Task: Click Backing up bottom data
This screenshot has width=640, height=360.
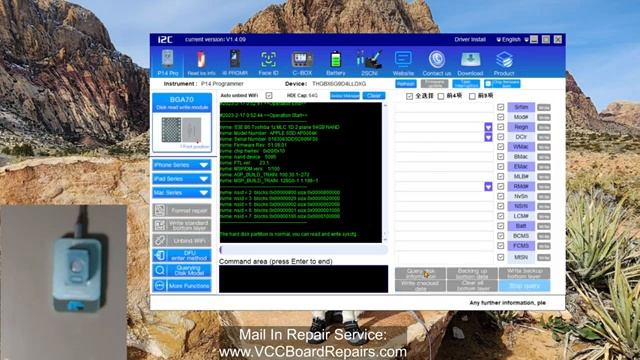Action: (x=472, y=273)
